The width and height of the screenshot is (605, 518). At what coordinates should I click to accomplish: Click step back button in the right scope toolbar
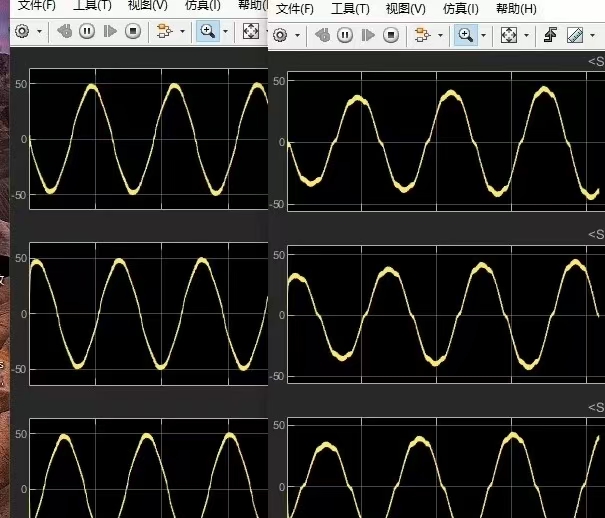pos(322,35)
